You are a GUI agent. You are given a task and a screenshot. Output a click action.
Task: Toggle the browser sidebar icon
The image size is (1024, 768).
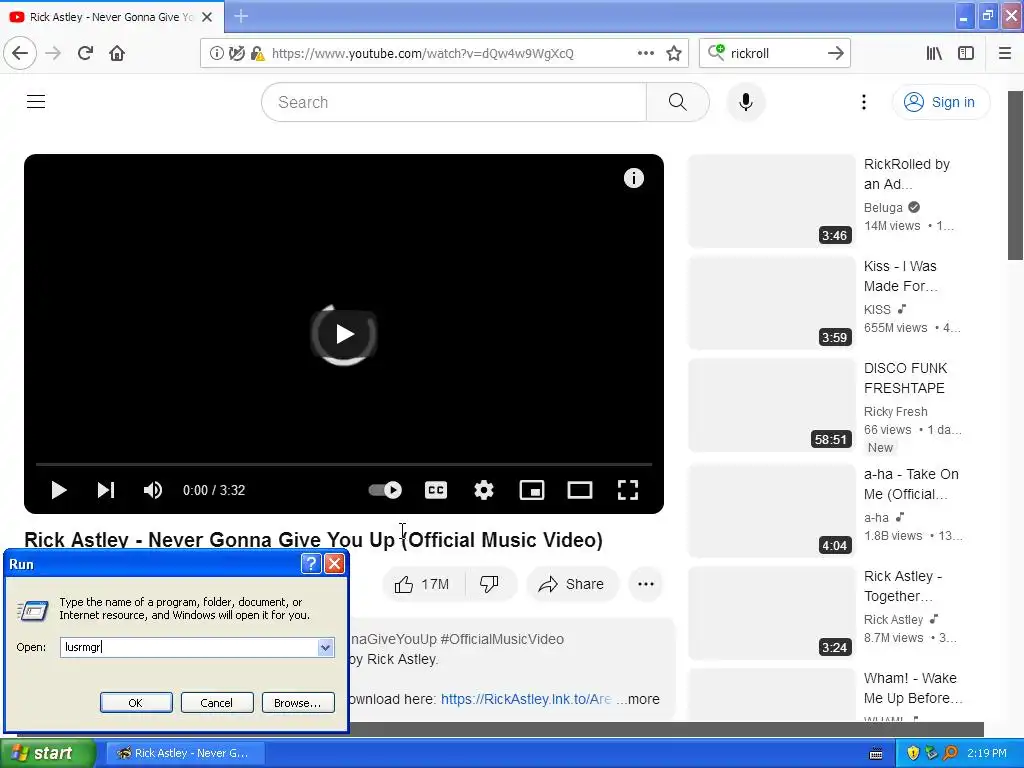coord(966,54)
